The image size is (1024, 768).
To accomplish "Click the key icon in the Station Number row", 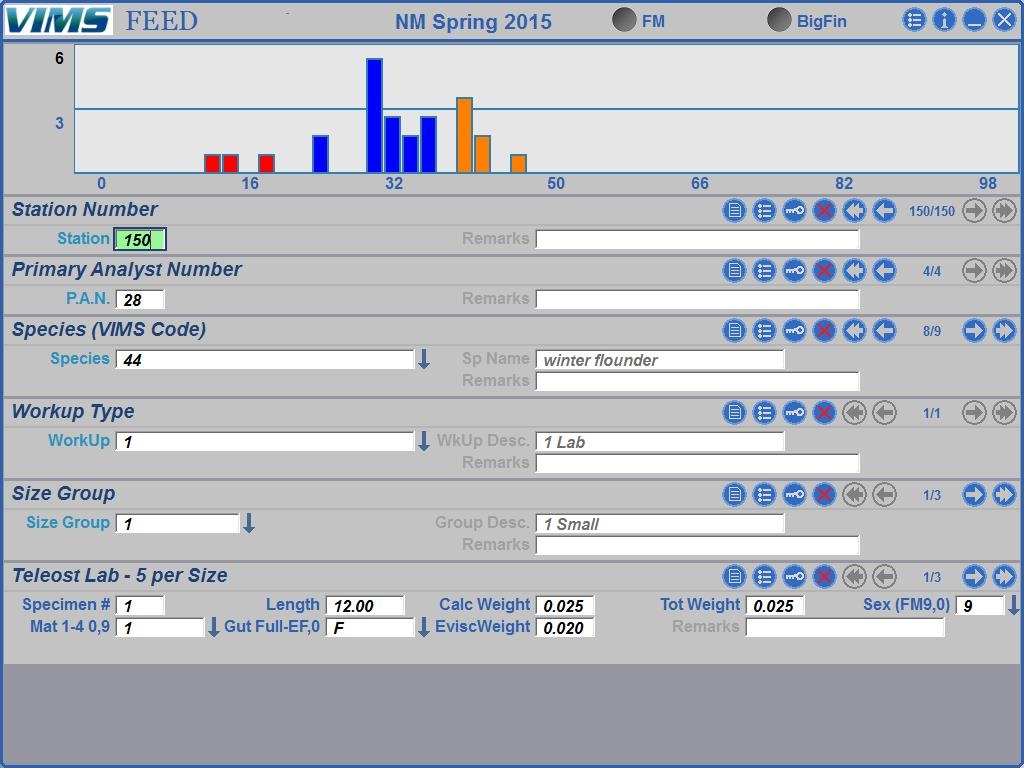I will (794, 211).
